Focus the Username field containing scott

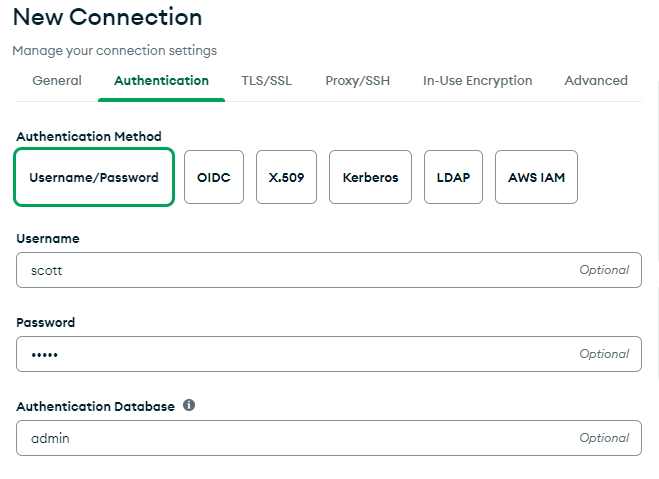300,270
